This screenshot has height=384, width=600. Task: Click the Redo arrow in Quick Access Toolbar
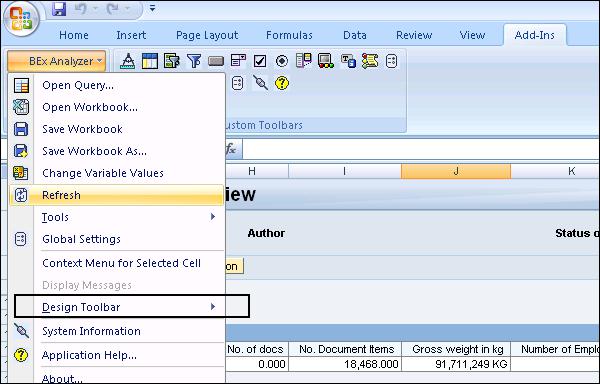pyautogui.click(x=112, y=8)
